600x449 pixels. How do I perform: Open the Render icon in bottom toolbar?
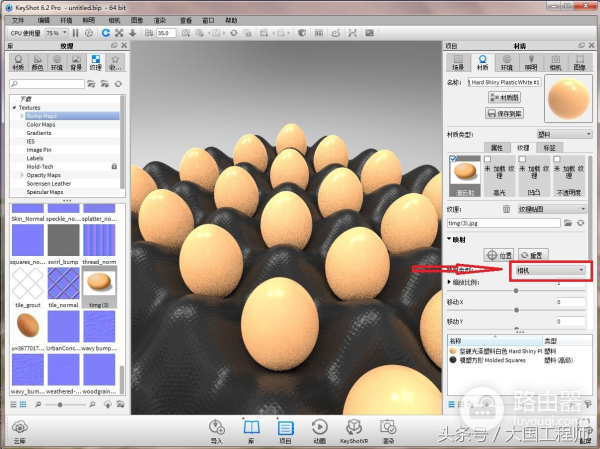[388, 431]
